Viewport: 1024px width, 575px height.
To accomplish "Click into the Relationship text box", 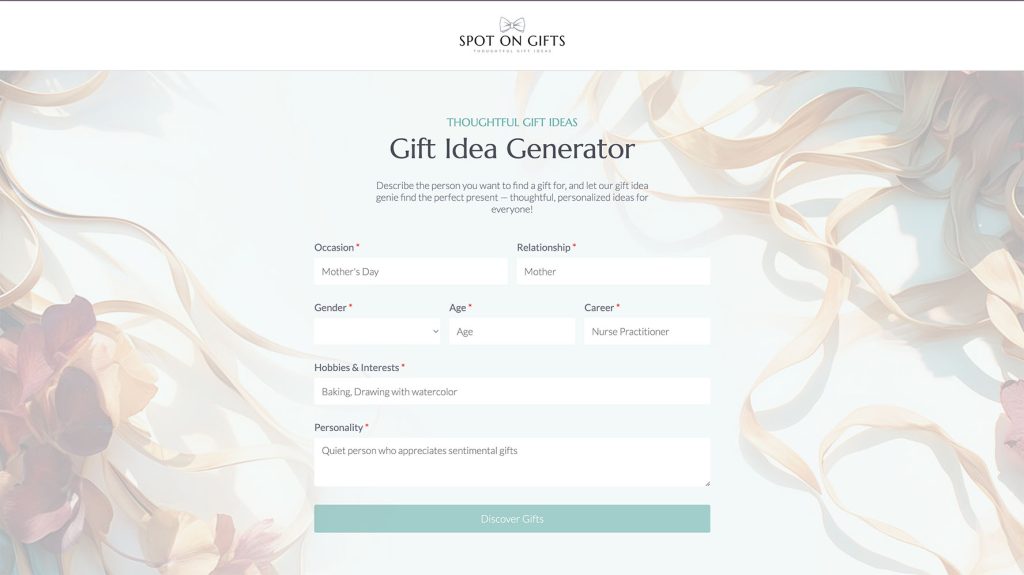I will coord(613,271).
